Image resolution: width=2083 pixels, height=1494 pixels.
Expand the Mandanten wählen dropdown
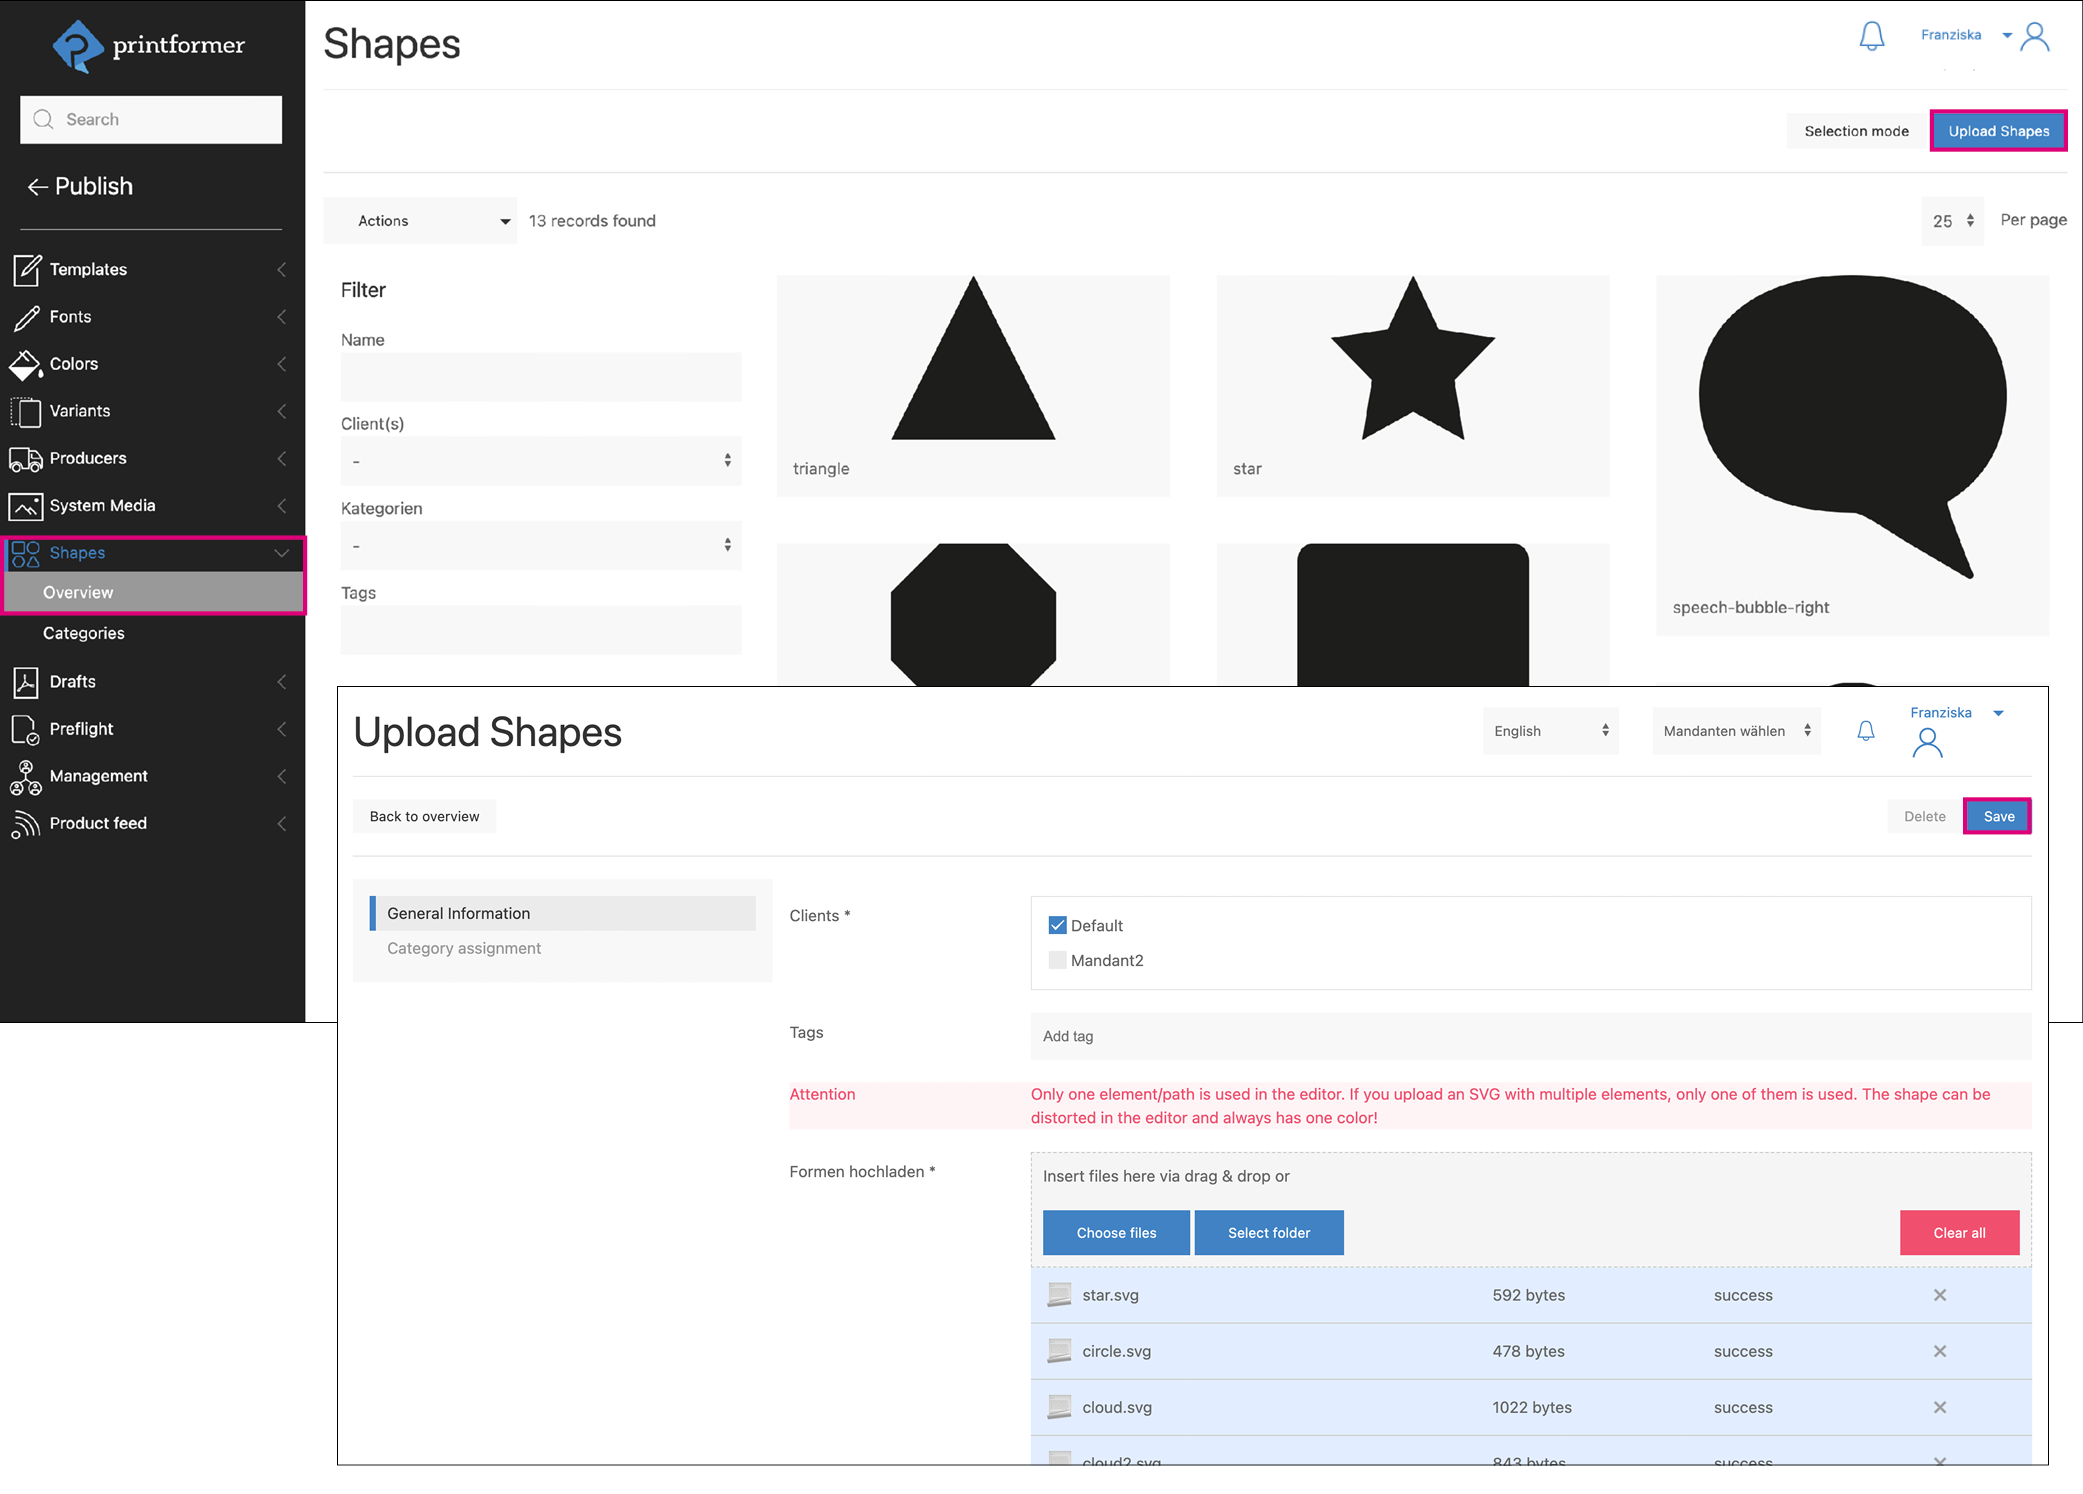point(1735,731)
